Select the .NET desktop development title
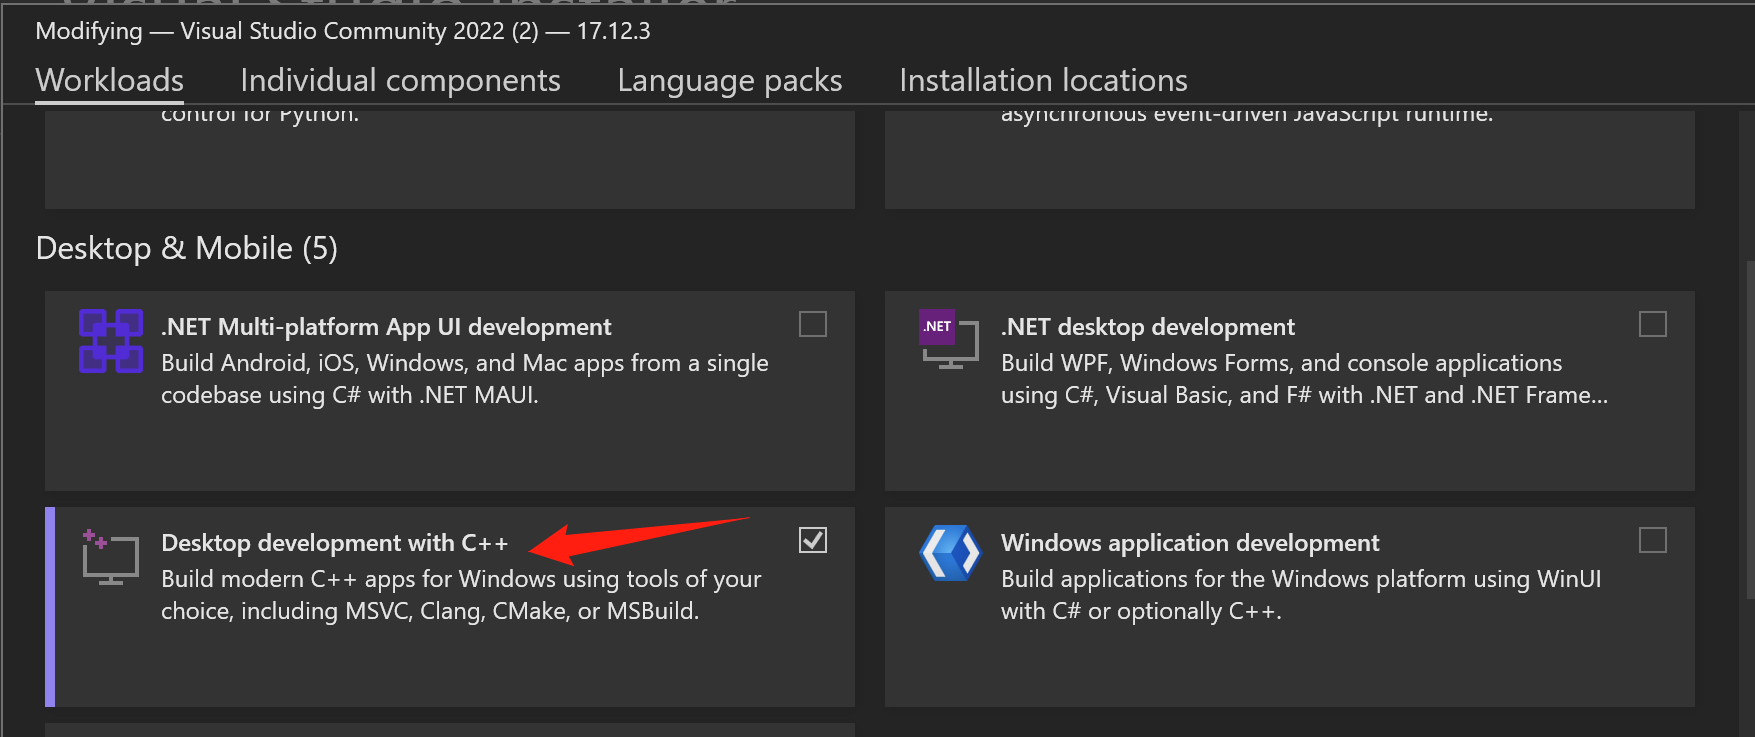This screenshot has height=737, width=1755. [1148, 327]
